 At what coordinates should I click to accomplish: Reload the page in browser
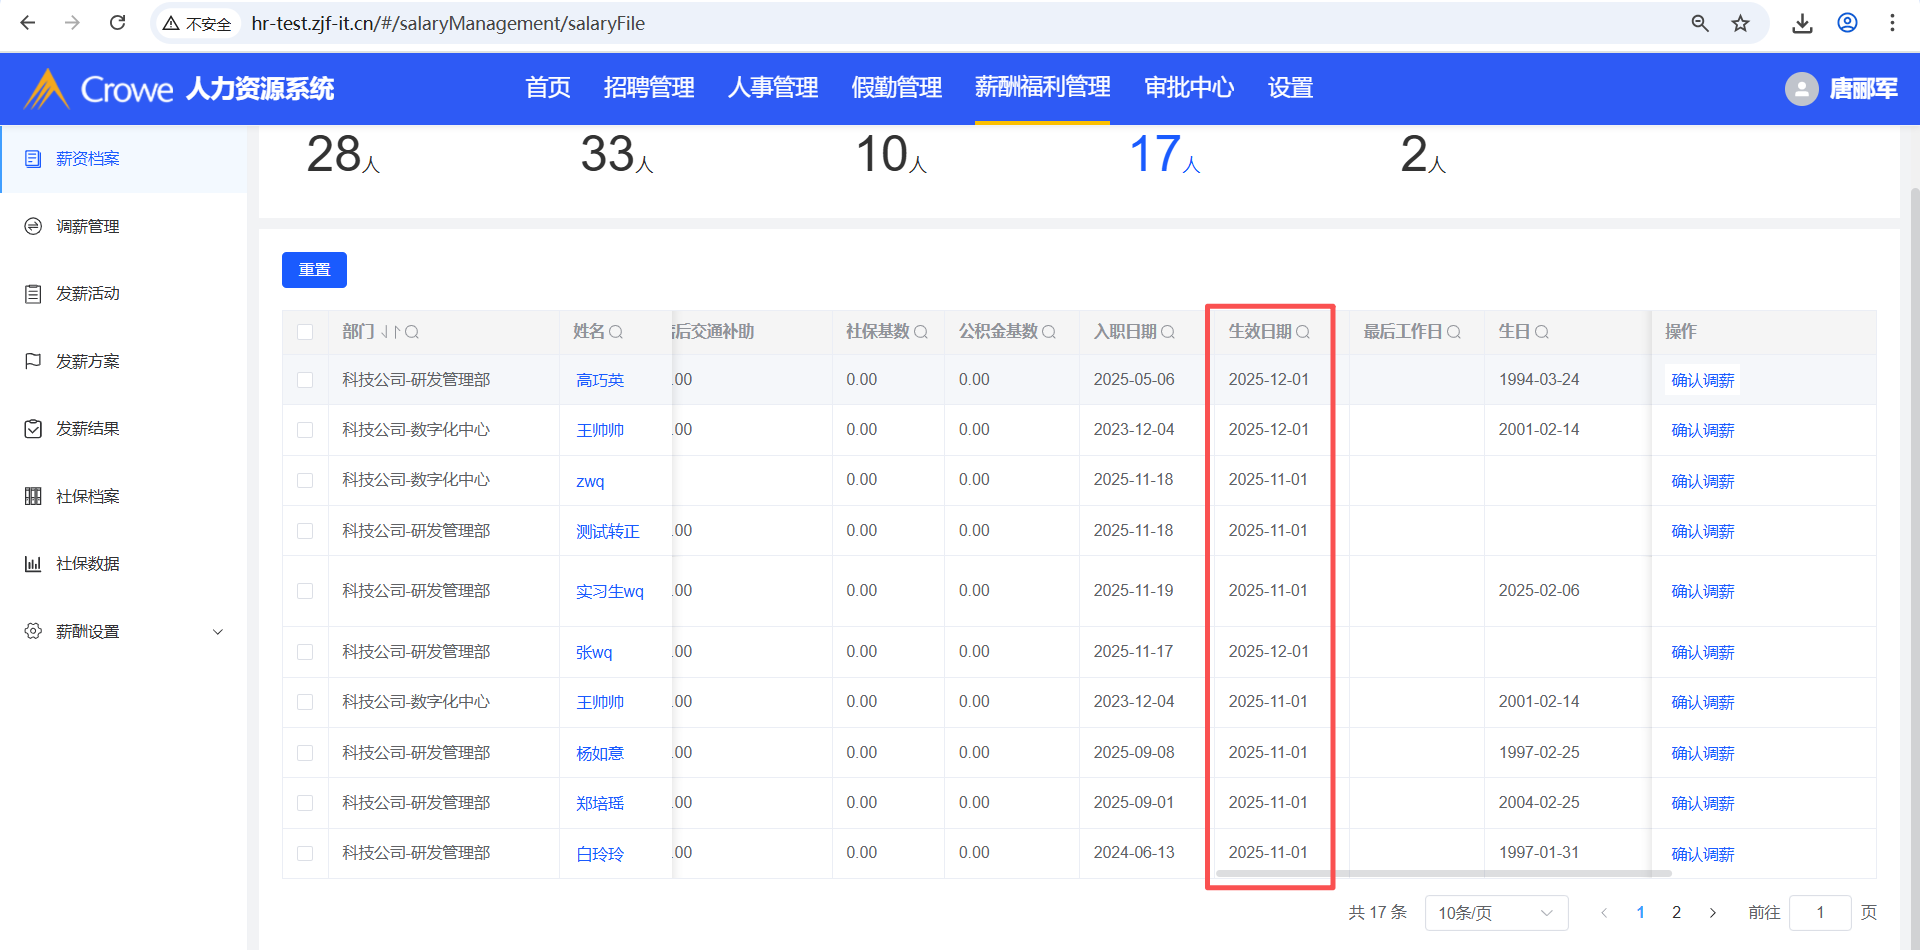tap(117, 23)
